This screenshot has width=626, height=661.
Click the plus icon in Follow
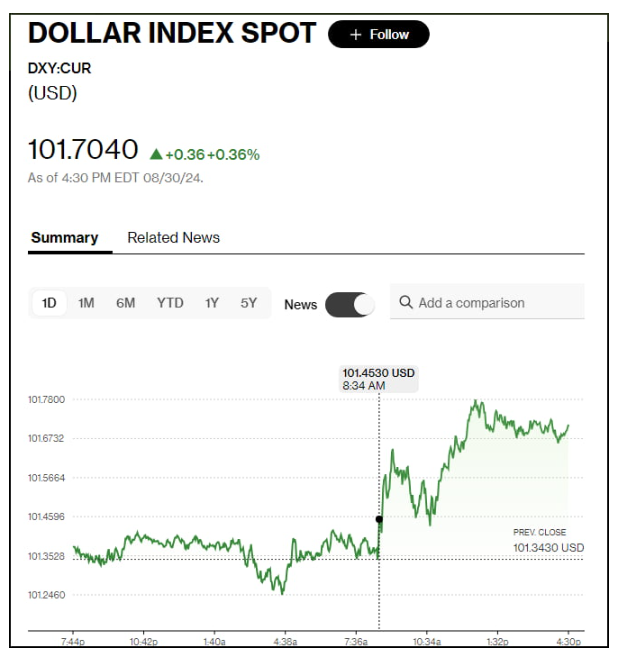click(355, 35)
